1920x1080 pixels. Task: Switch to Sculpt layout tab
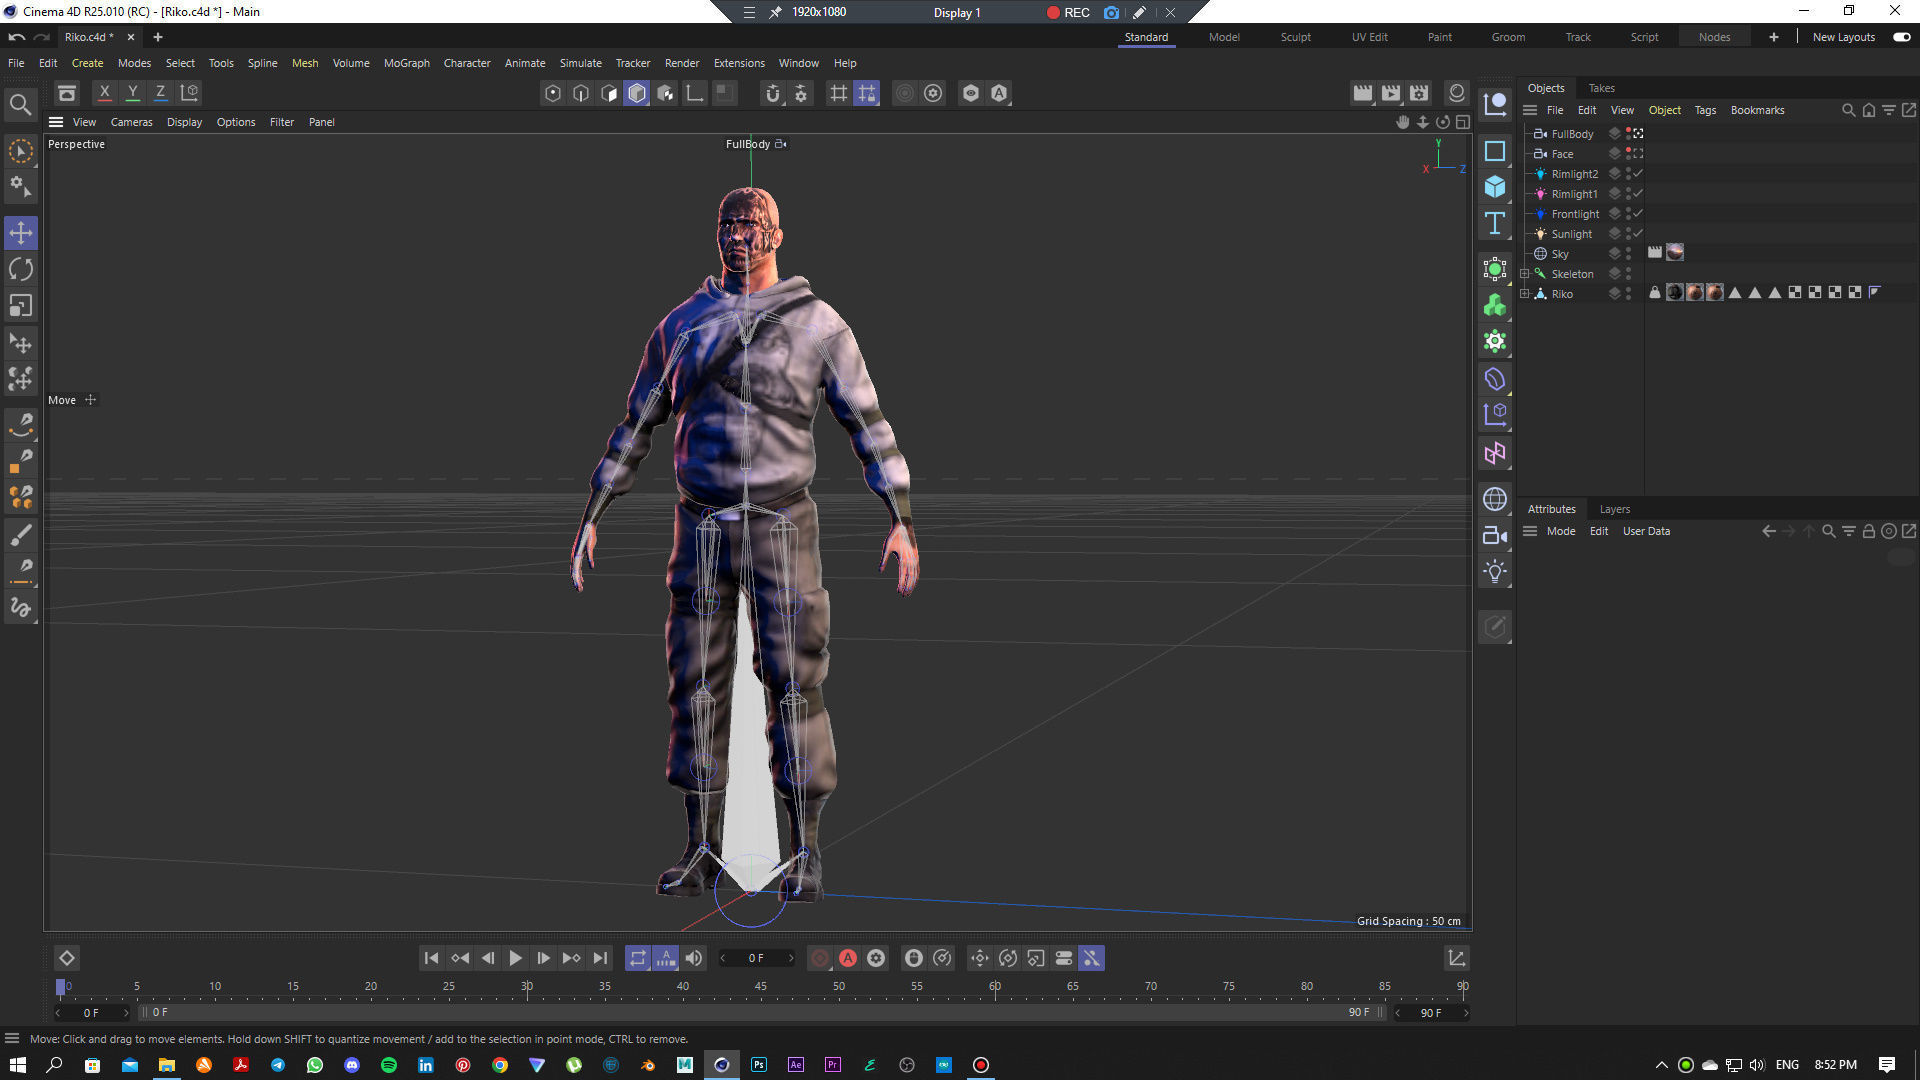(x=1295, y=37)
